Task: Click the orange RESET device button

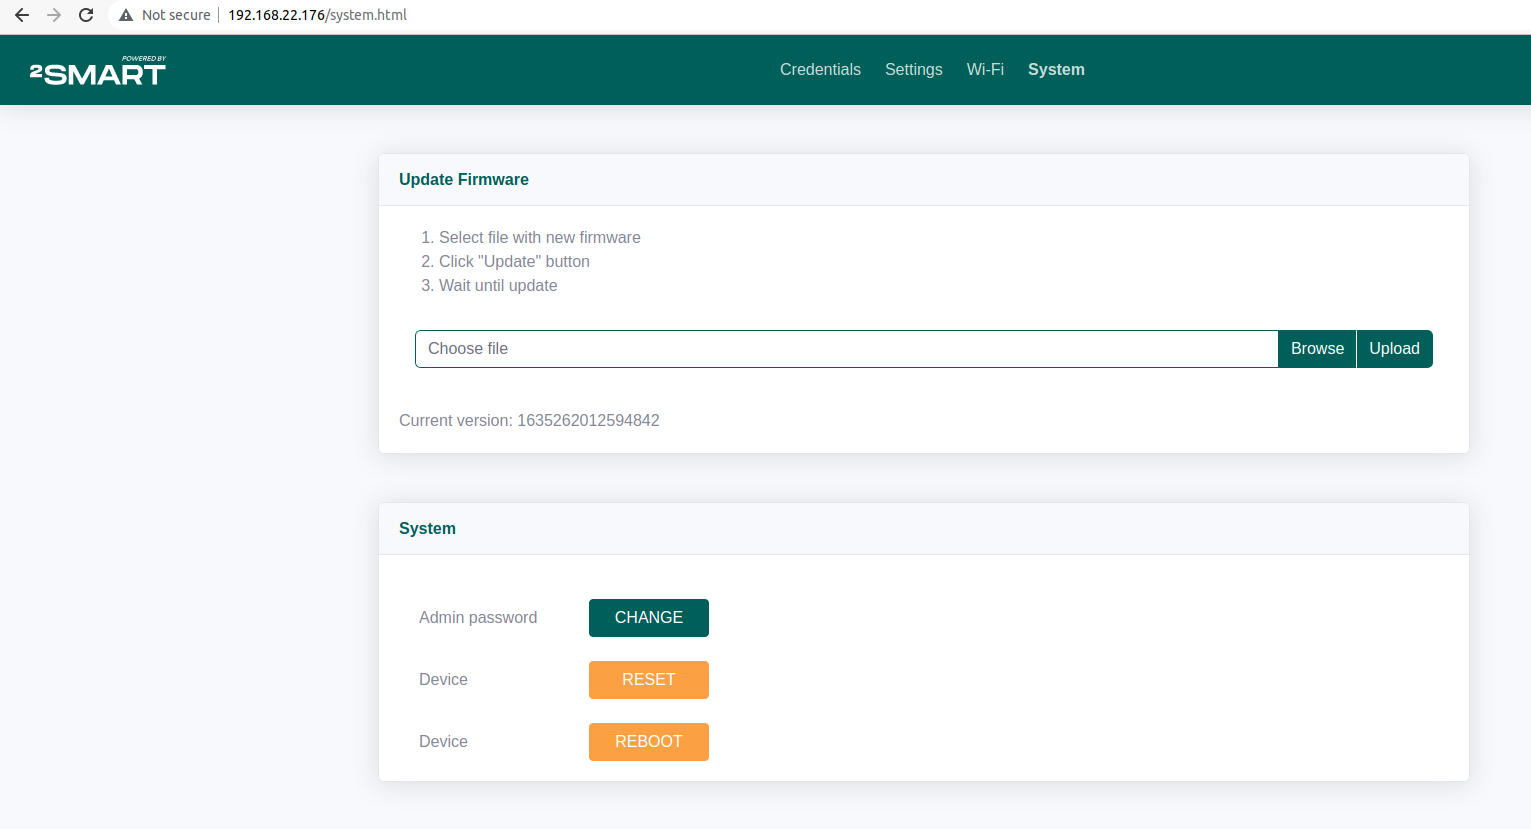Action: click(x=648, y=680)
